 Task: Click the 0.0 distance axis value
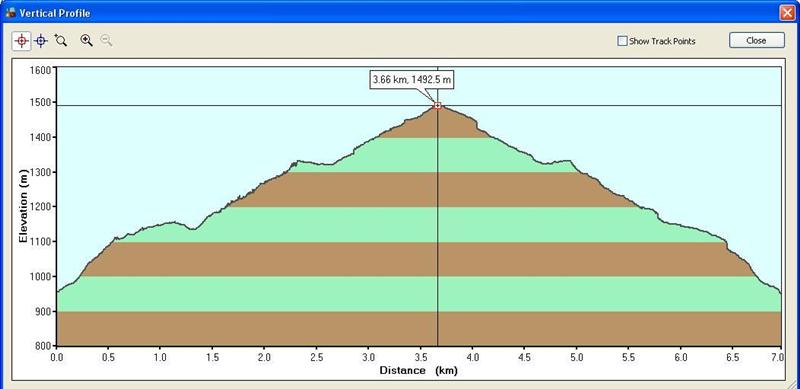pyautogui.click(x=57, y=357)
